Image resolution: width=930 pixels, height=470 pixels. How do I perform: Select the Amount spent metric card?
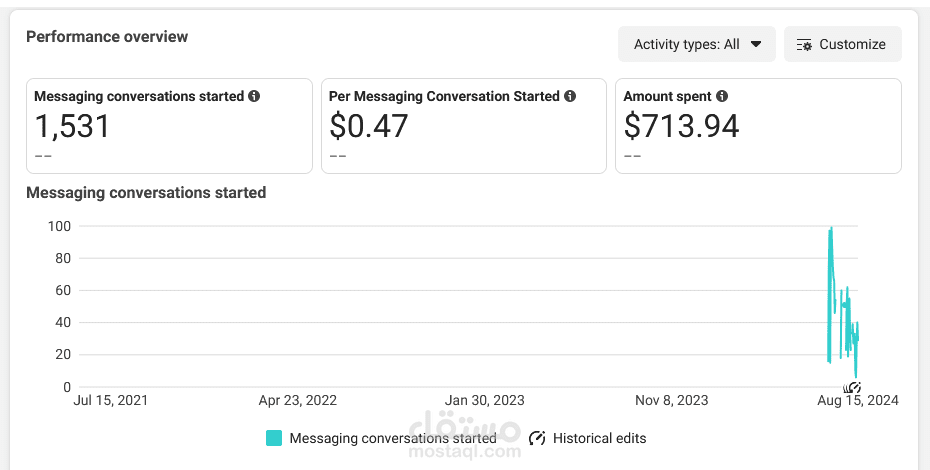coord(759,126)
